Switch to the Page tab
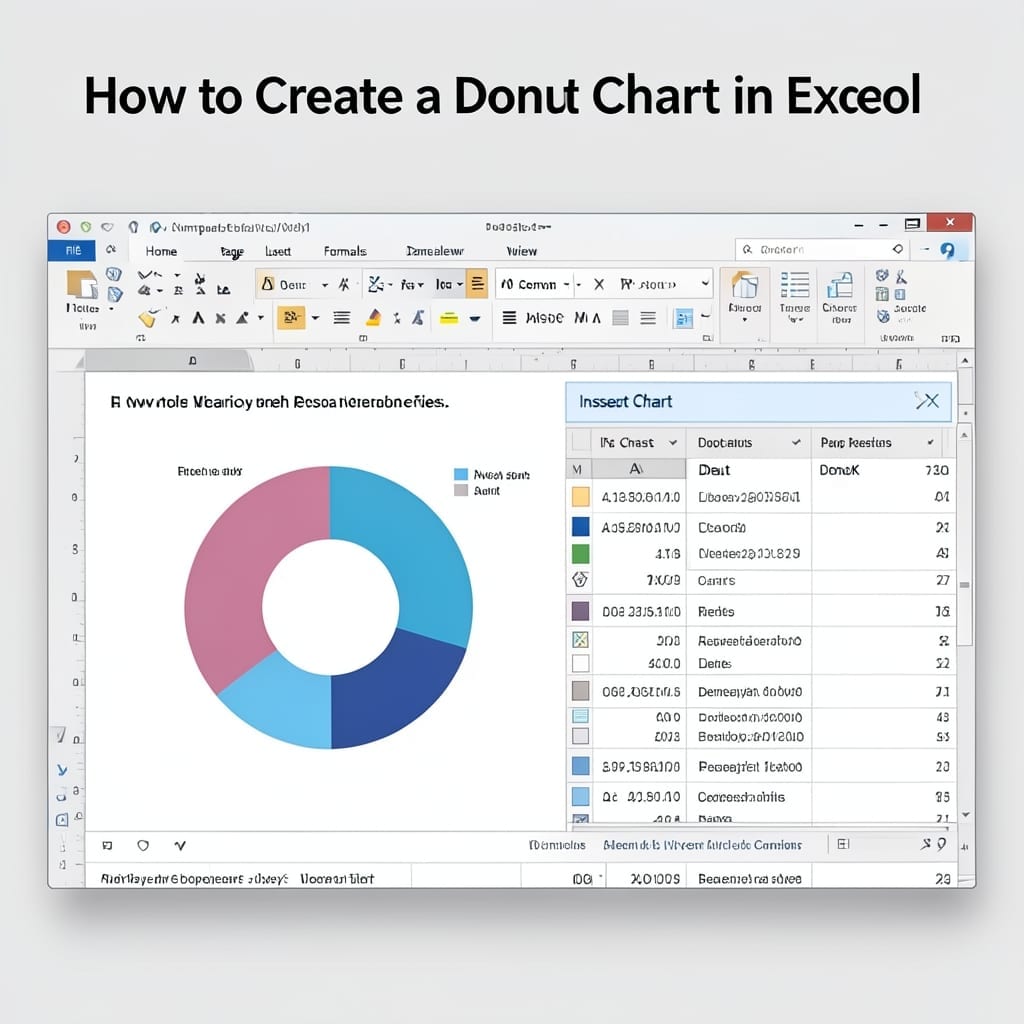The image size is (1024, 1024). coord(231,252)
